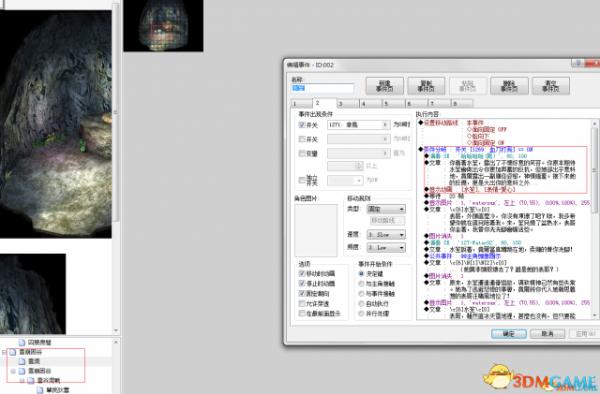This screenshot has width=600, height=394.
Task: Switch to event page tab 3
Action: [347, 103]
